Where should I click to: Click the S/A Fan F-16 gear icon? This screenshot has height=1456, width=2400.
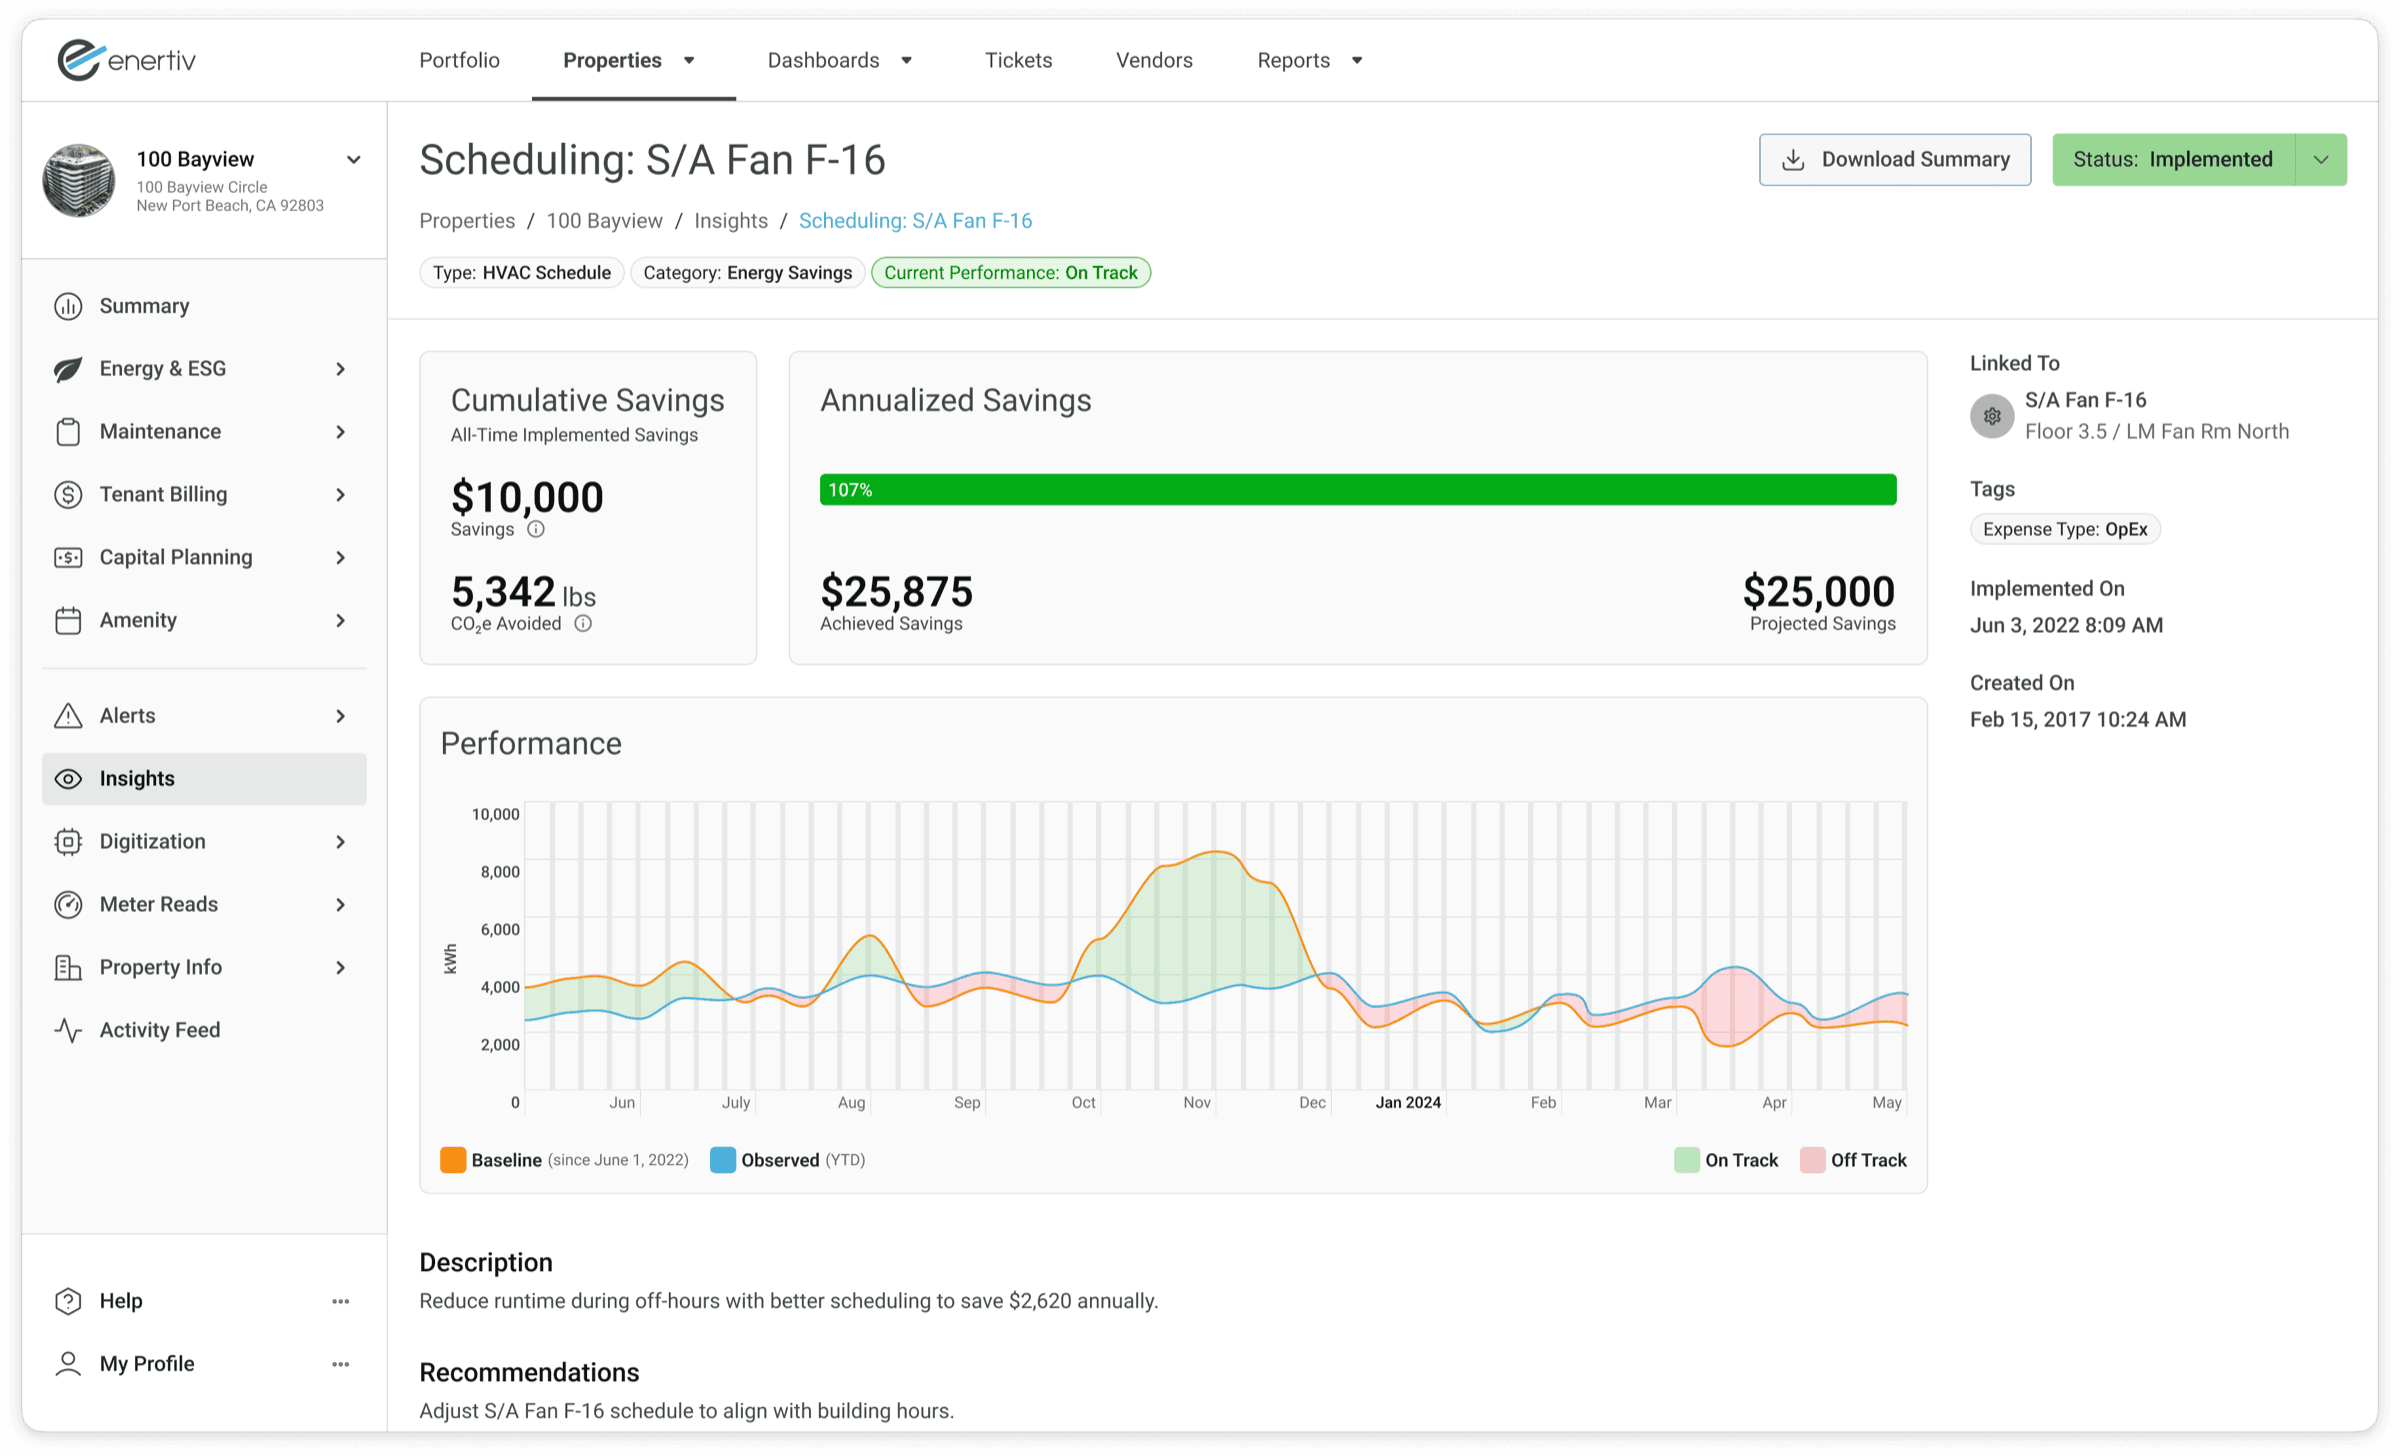pos(1992,416)
